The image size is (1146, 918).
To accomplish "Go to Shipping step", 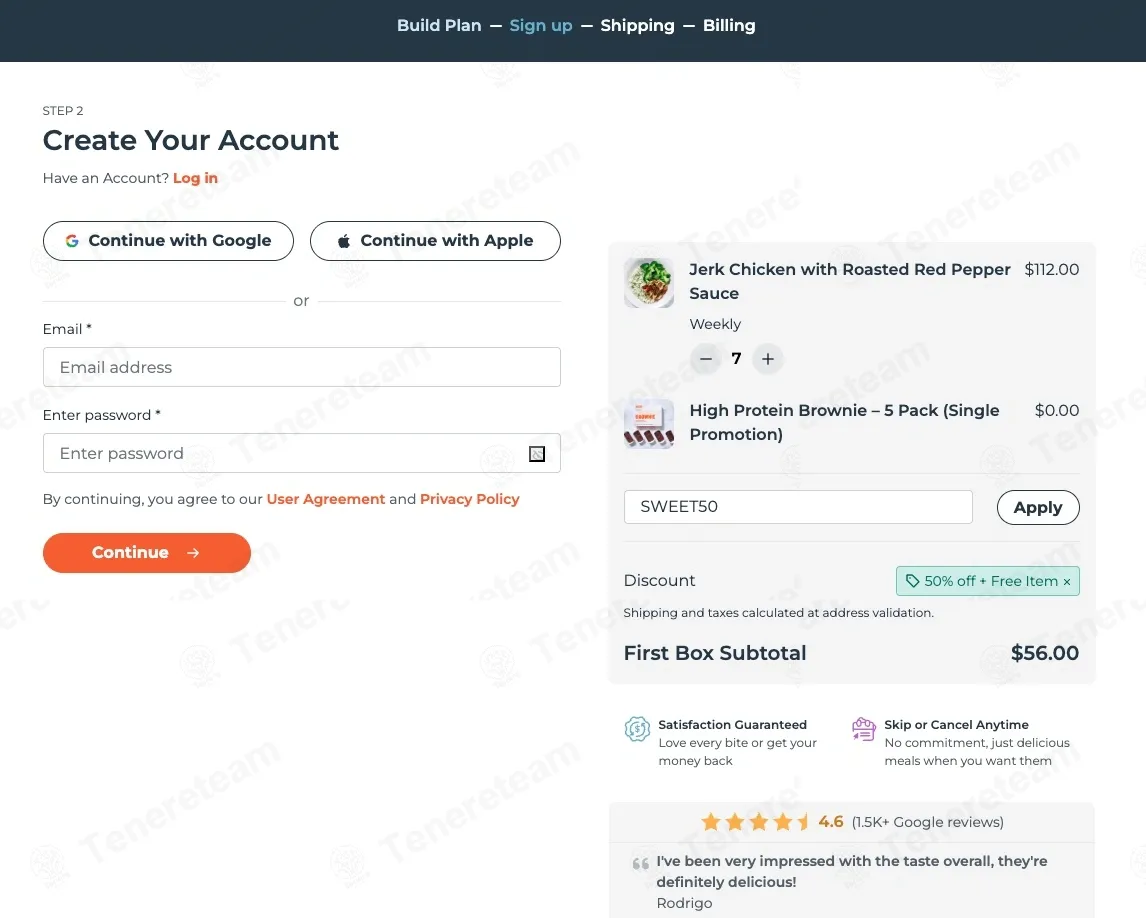I will point(637,26).
